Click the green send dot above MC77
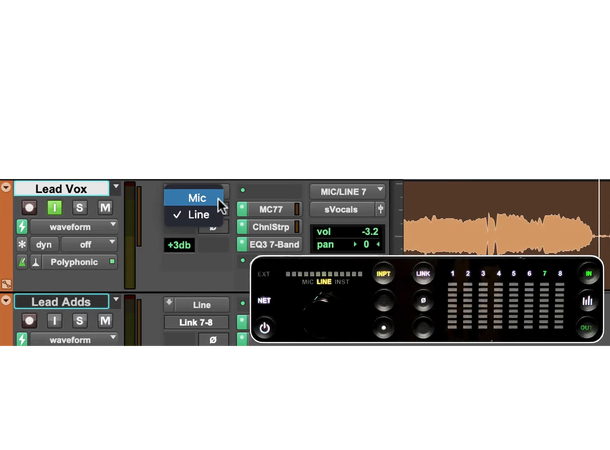 [243, 190]
